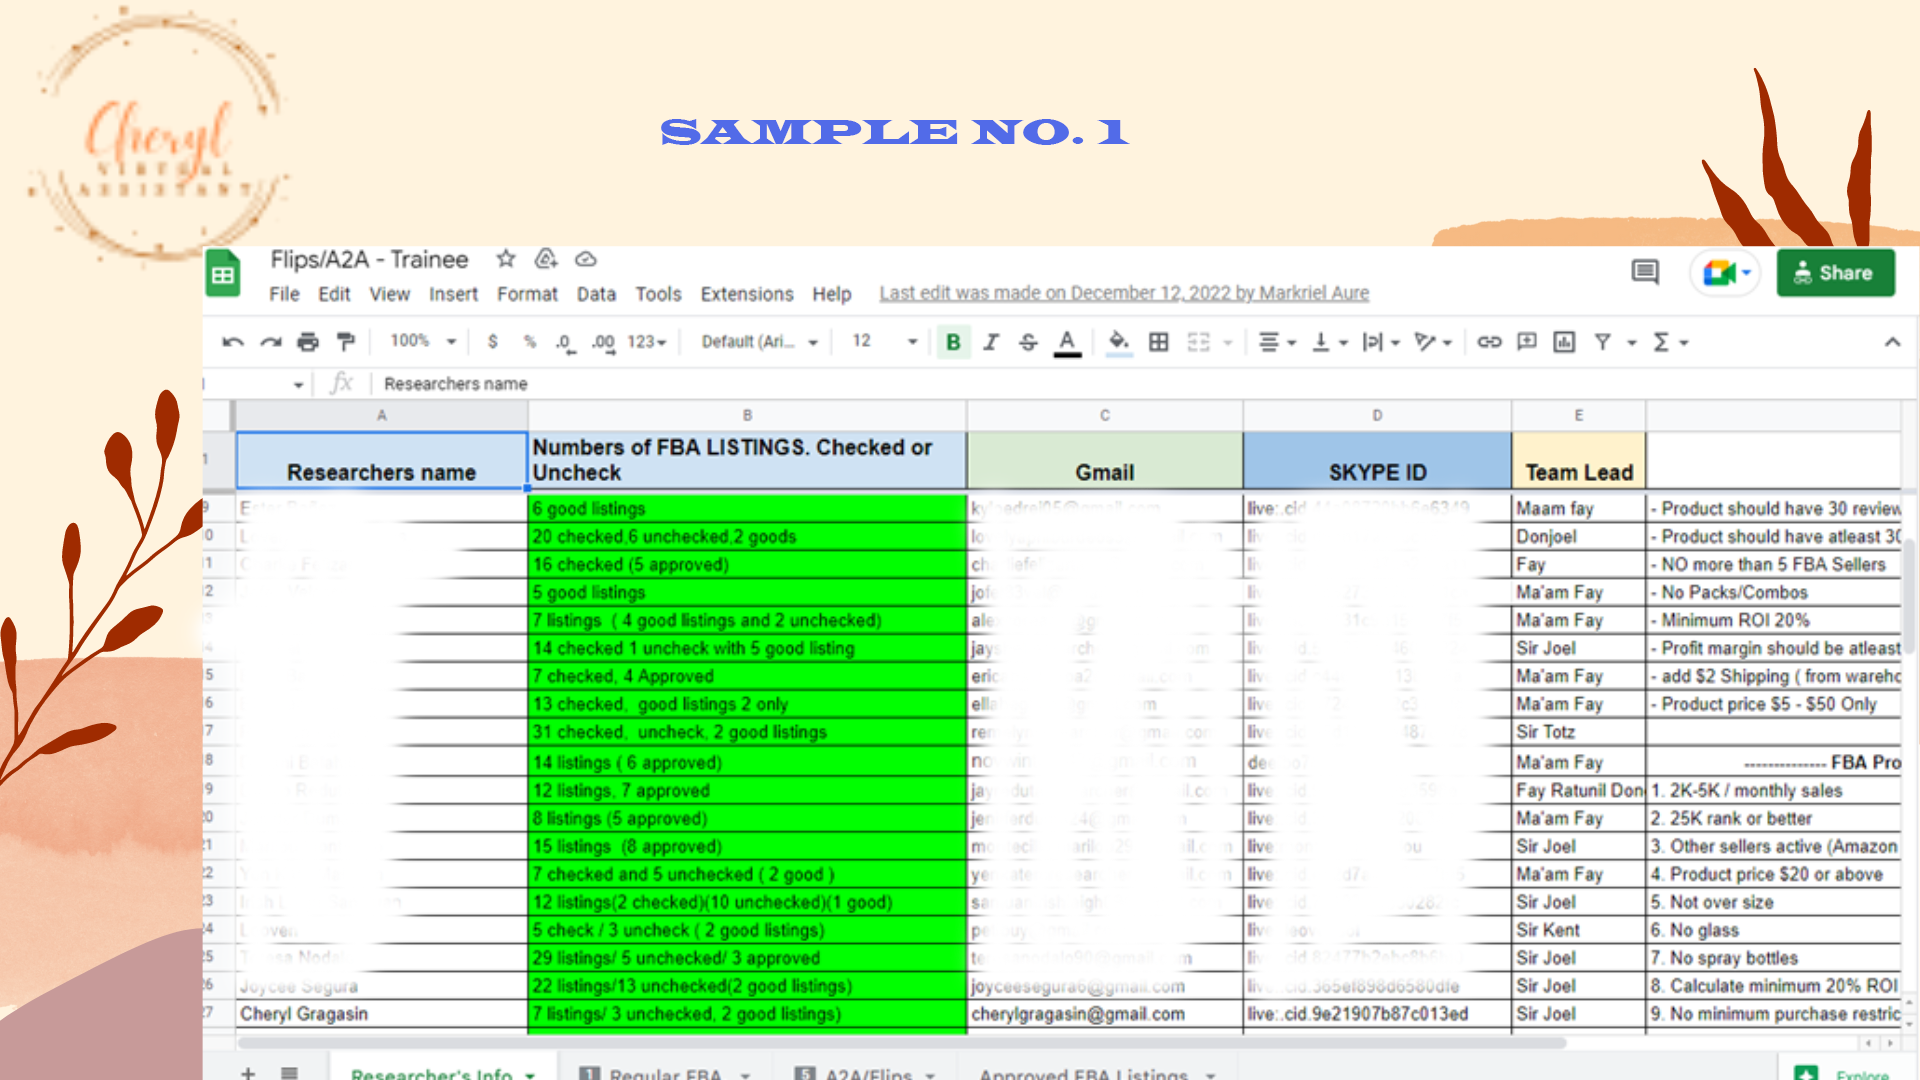Toggle italic formatting
Image resolution: width=1920 pixels, height=1080 pixels.
(991, 342)
